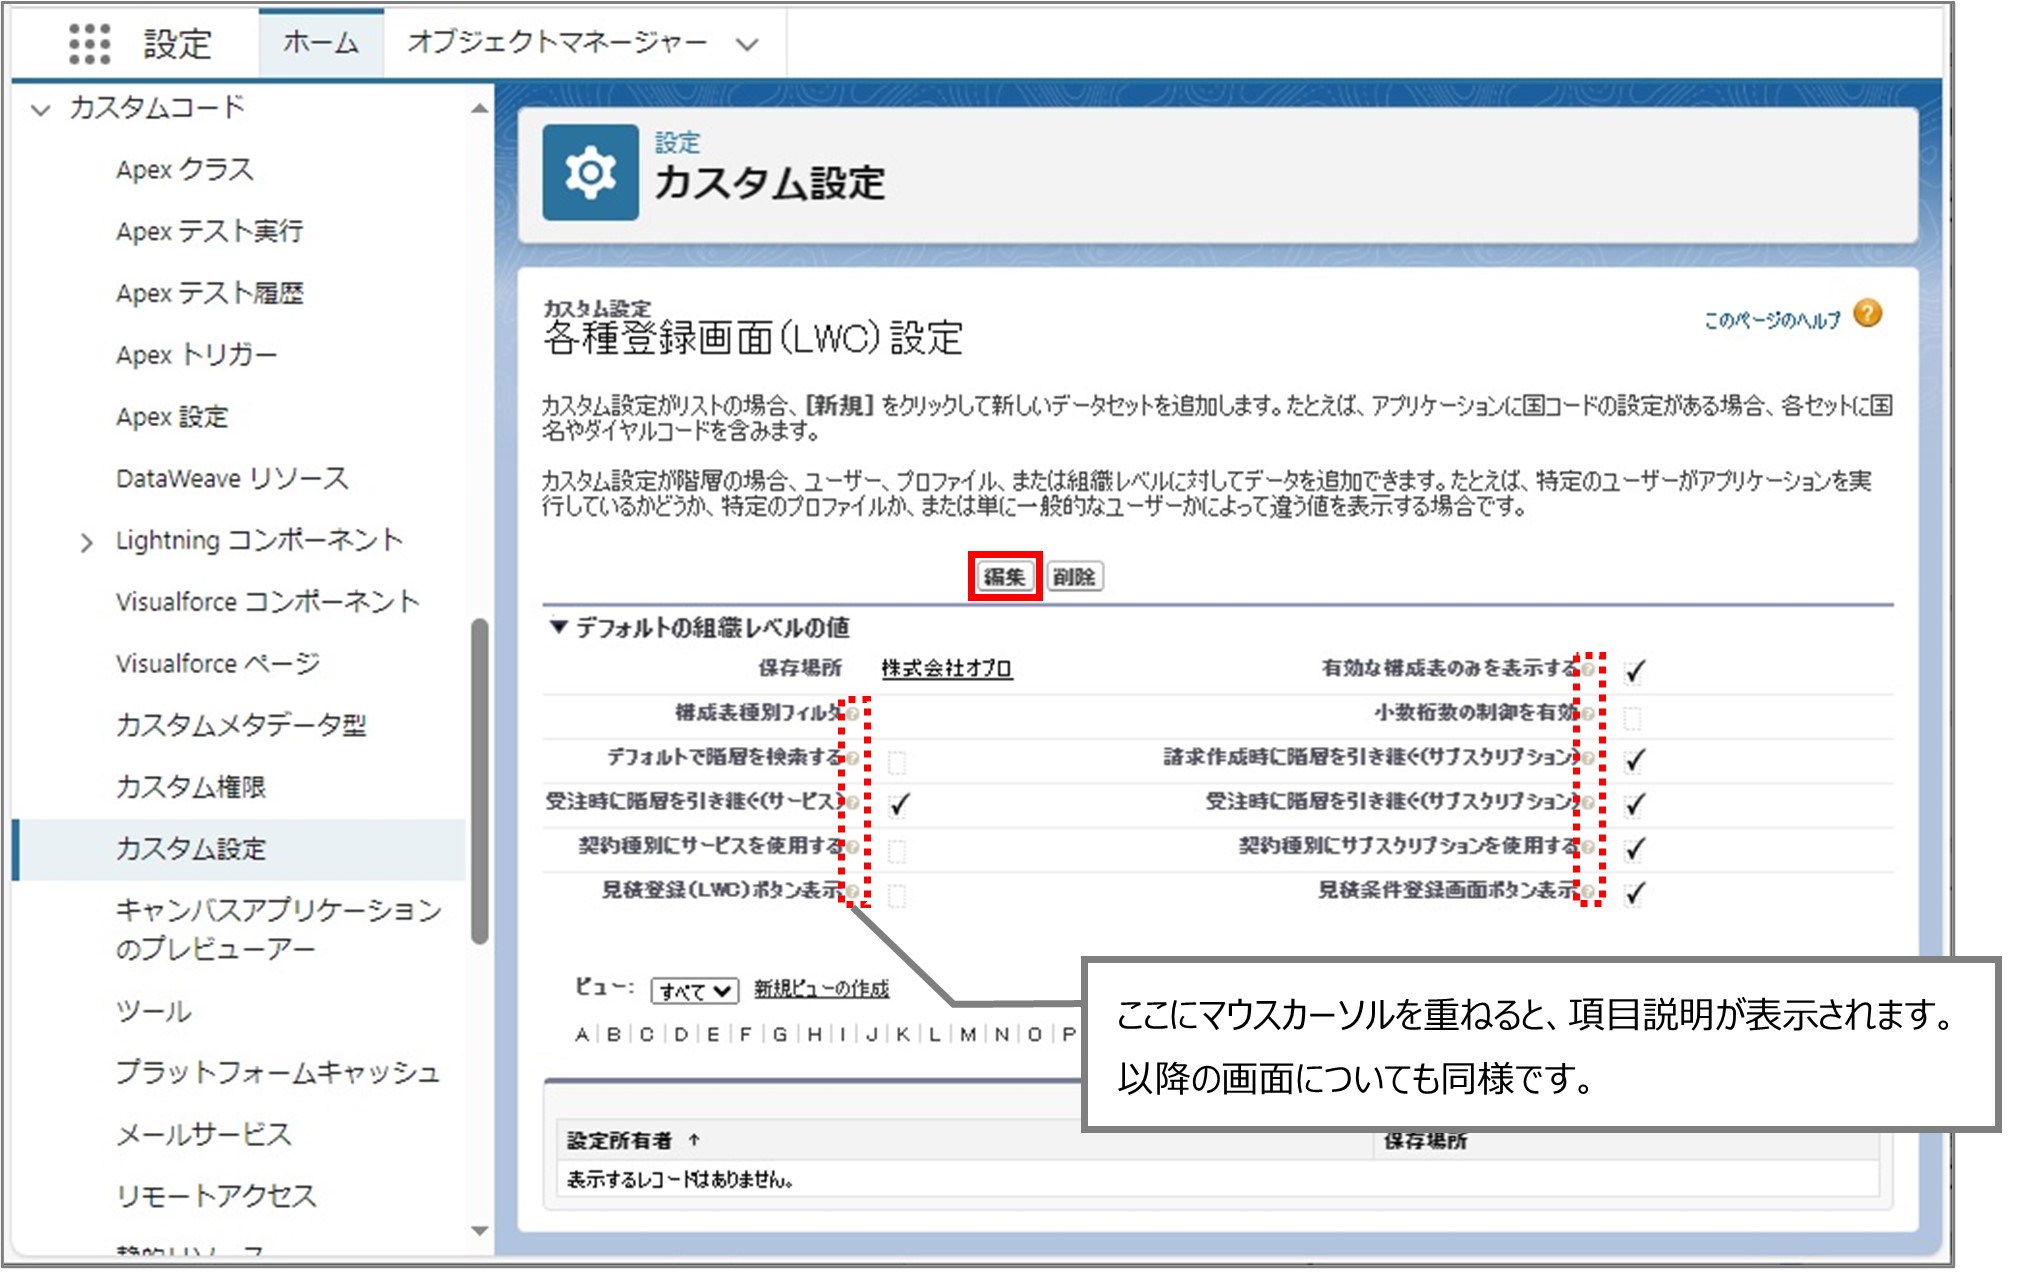Open Visualforce ページ in sidebar

(x=218, y=663)
